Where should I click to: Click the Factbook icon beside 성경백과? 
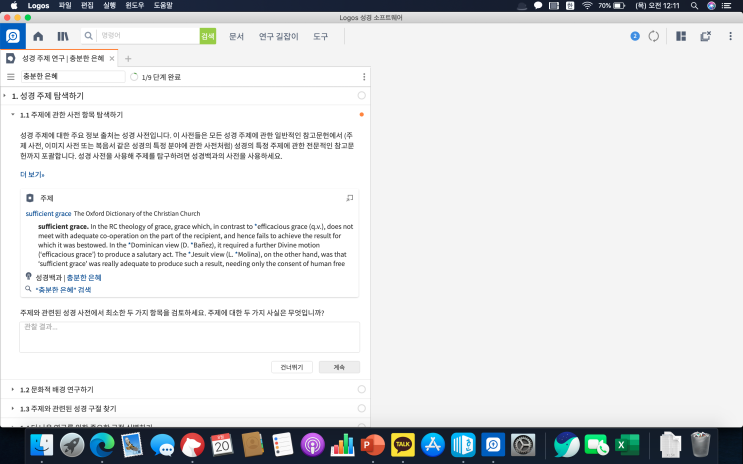tap(28, 277)
